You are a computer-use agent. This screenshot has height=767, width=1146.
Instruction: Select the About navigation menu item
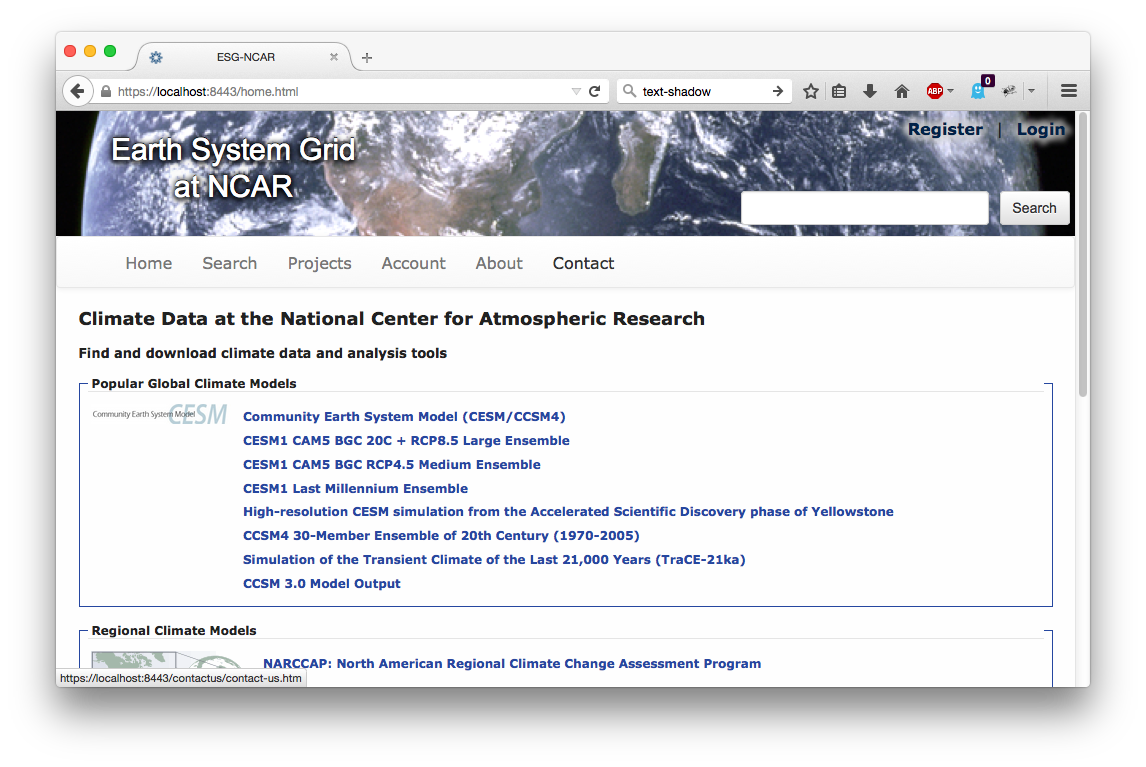pos(499,263)
